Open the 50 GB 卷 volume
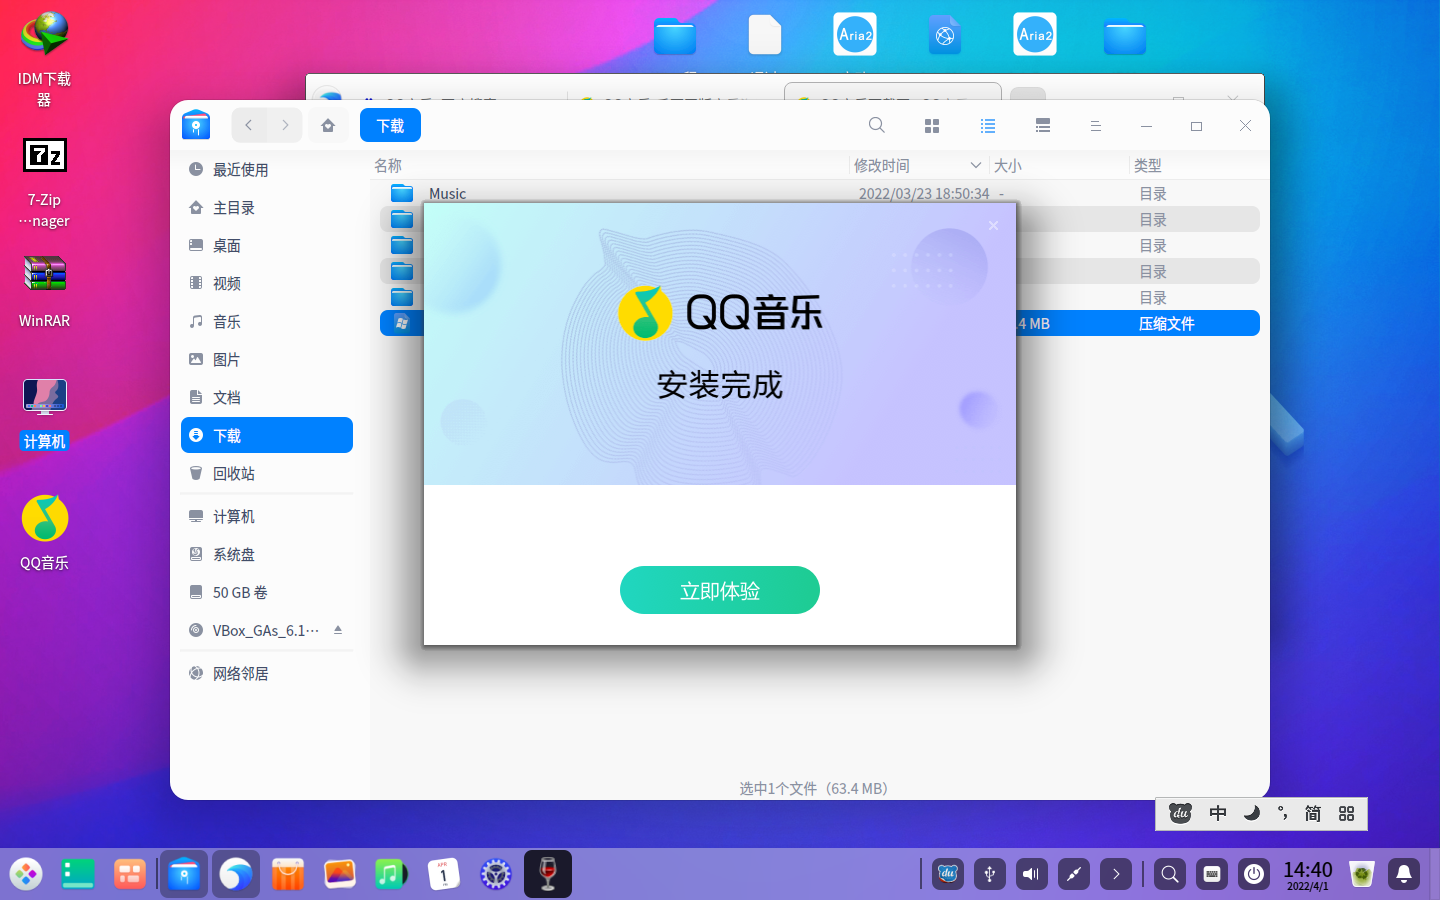Image resolution: width=1440 pixels, height=900 pixels. [267, 592]
